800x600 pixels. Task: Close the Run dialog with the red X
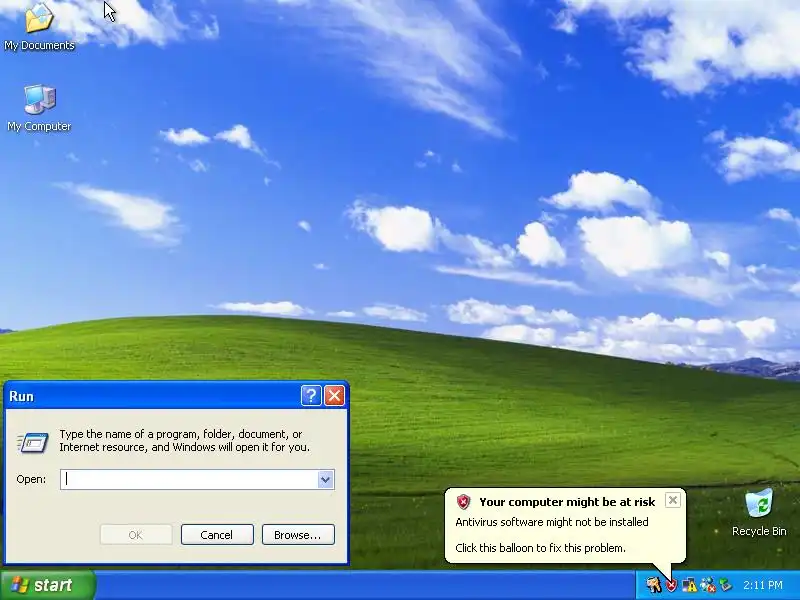click(335, 395)
